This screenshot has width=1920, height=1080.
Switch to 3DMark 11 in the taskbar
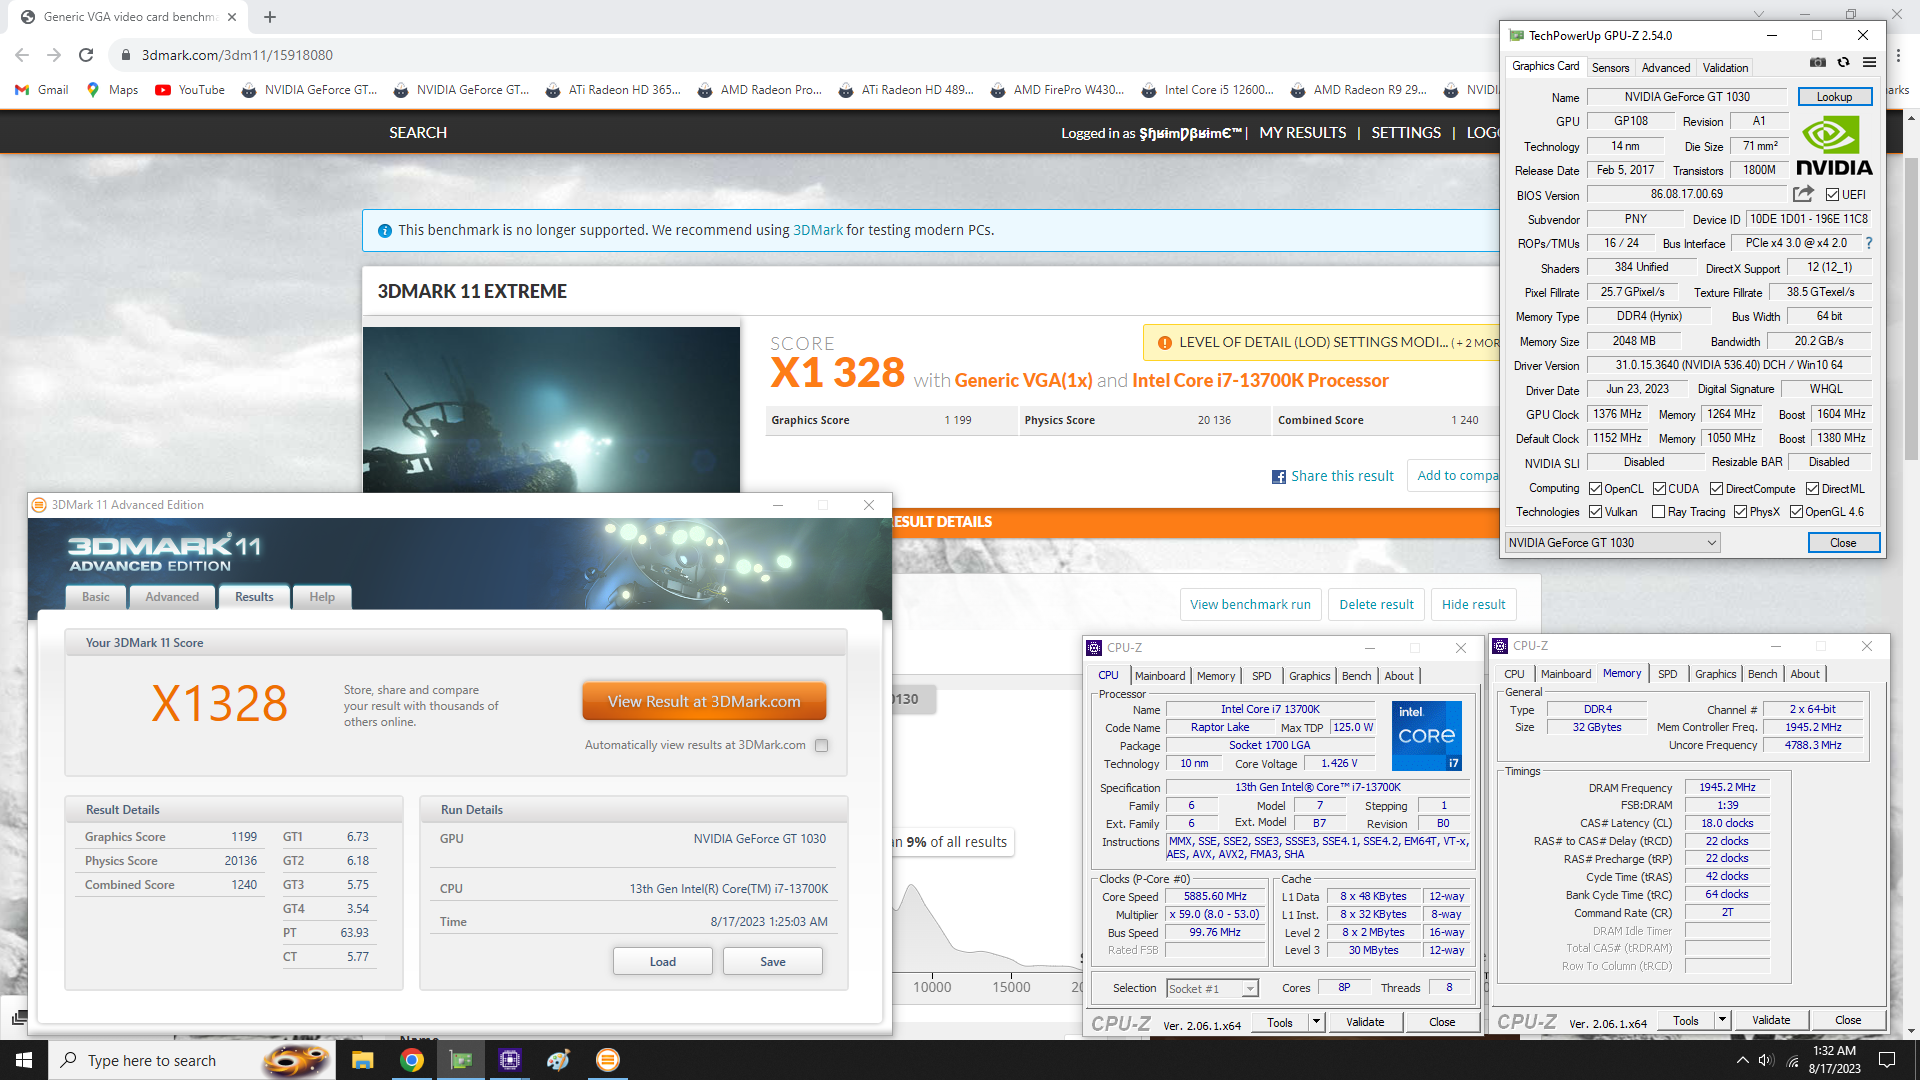607,1060
